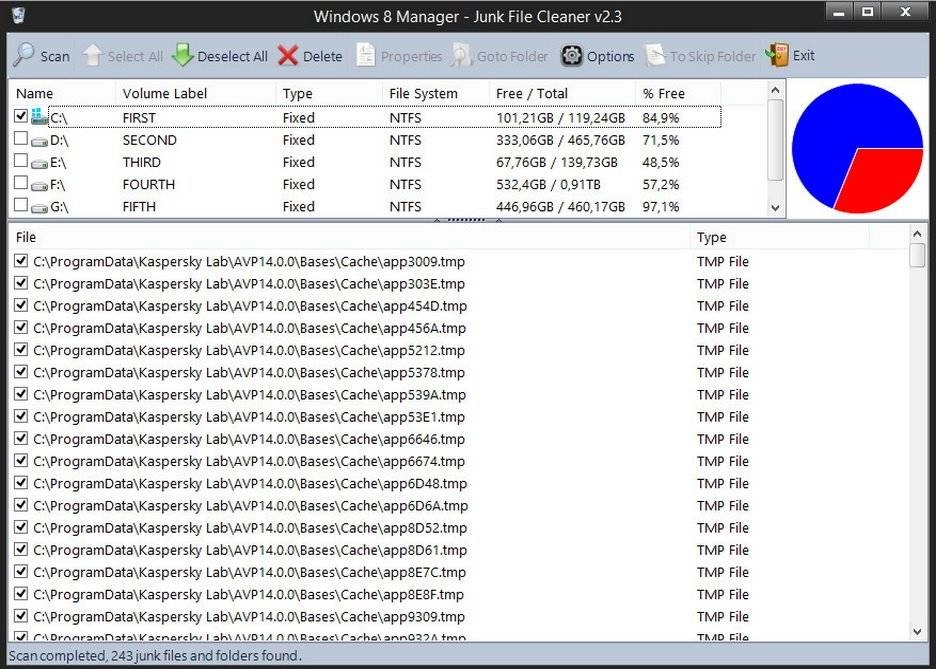Sort by Volume Label column header
936x669 pixels.
click(195, 93)
